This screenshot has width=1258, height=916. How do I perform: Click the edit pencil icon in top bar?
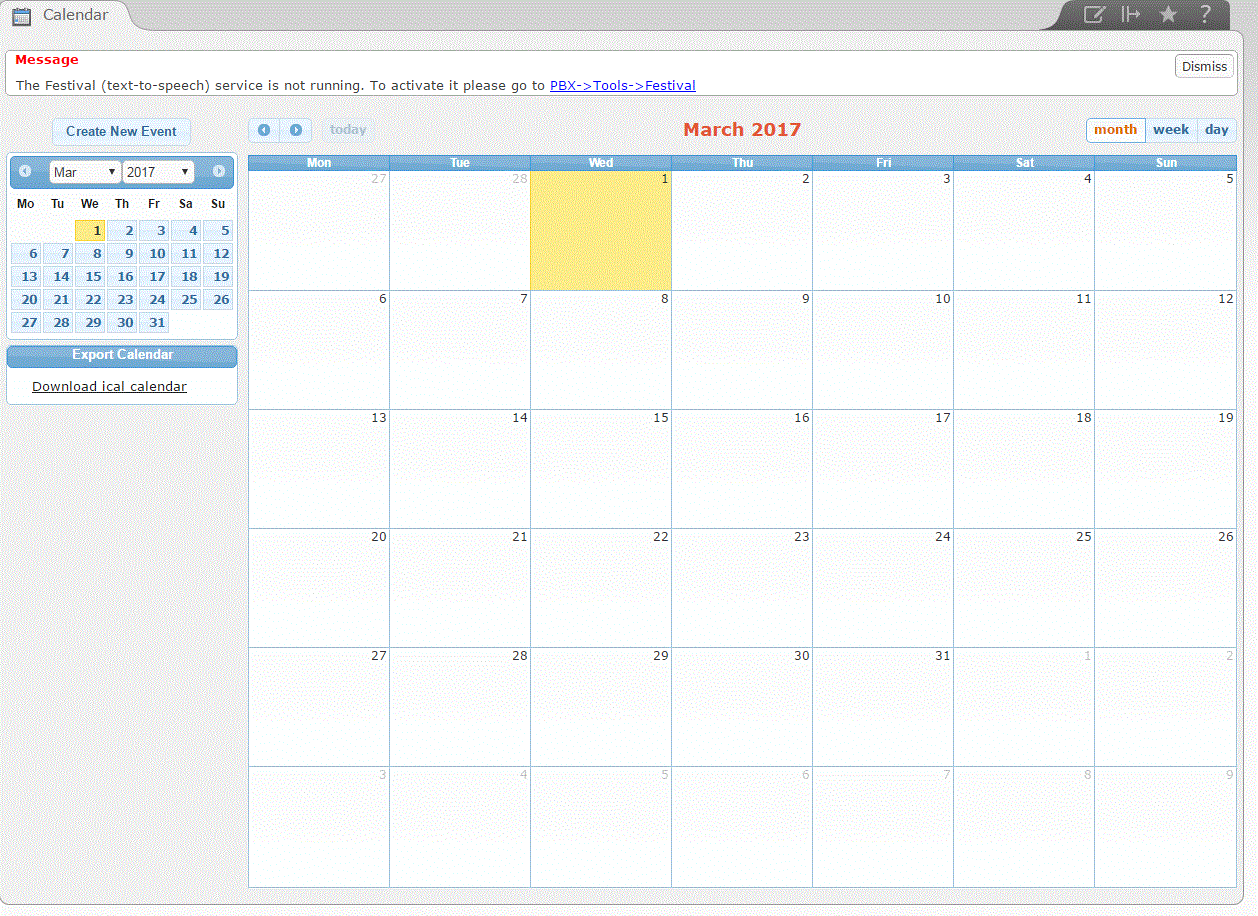(1095, 14)
